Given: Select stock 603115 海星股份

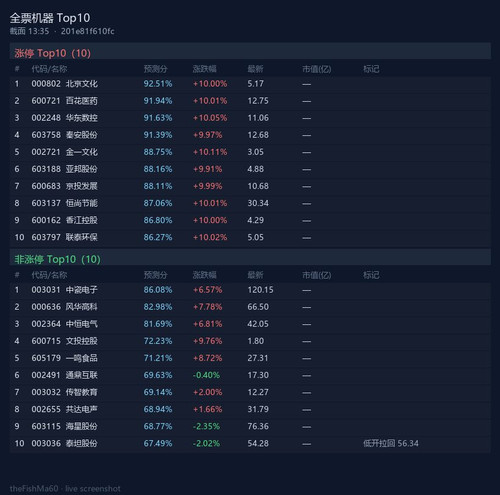Looking at the screenshot, I should [x=64, y=426].
